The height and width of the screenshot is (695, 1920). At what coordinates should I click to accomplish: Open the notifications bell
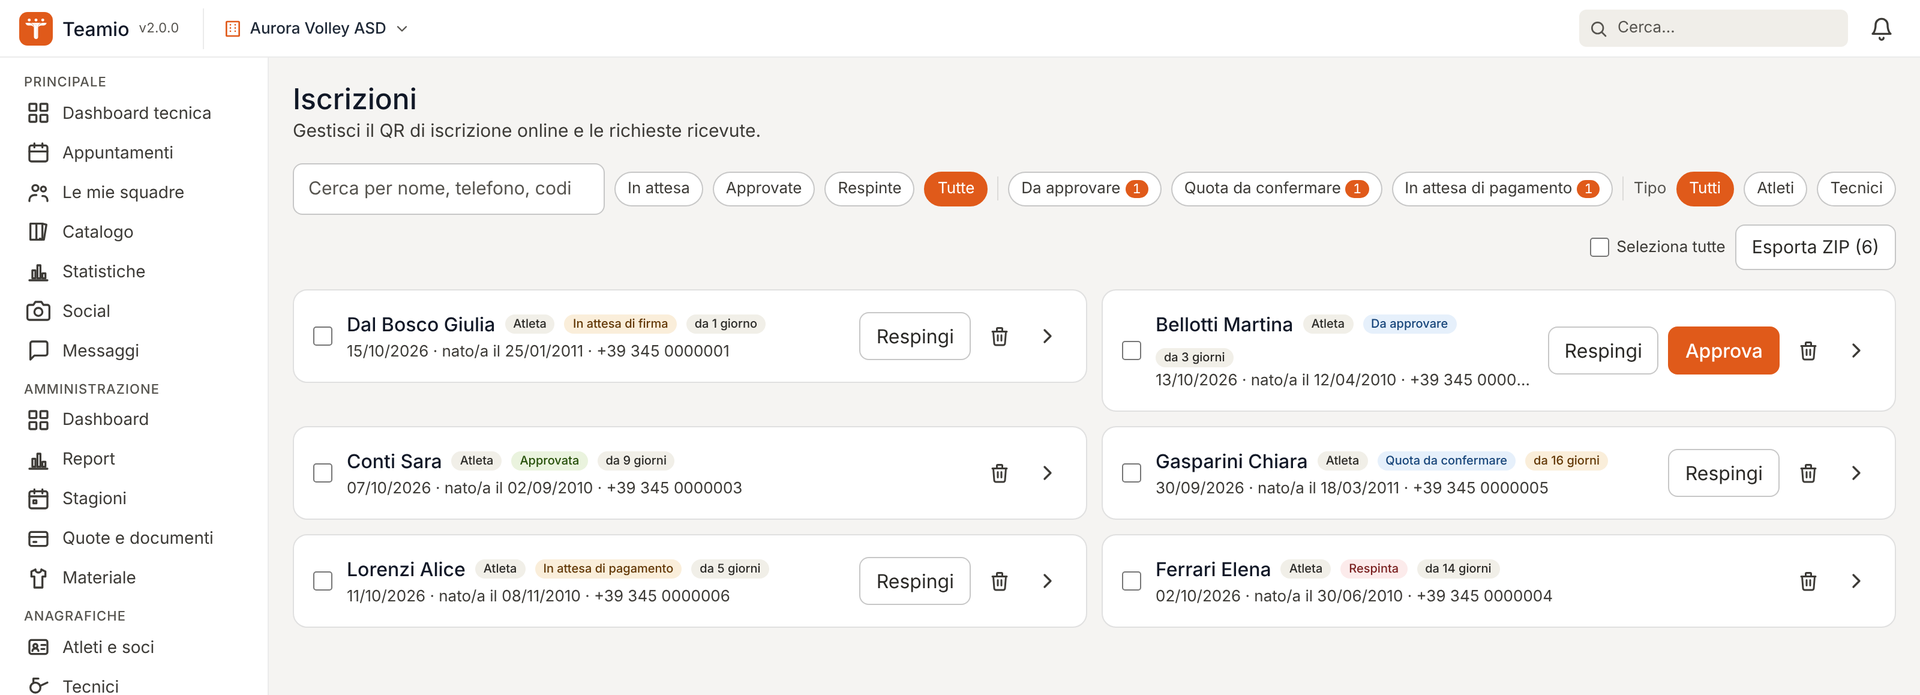[1881, 29]
